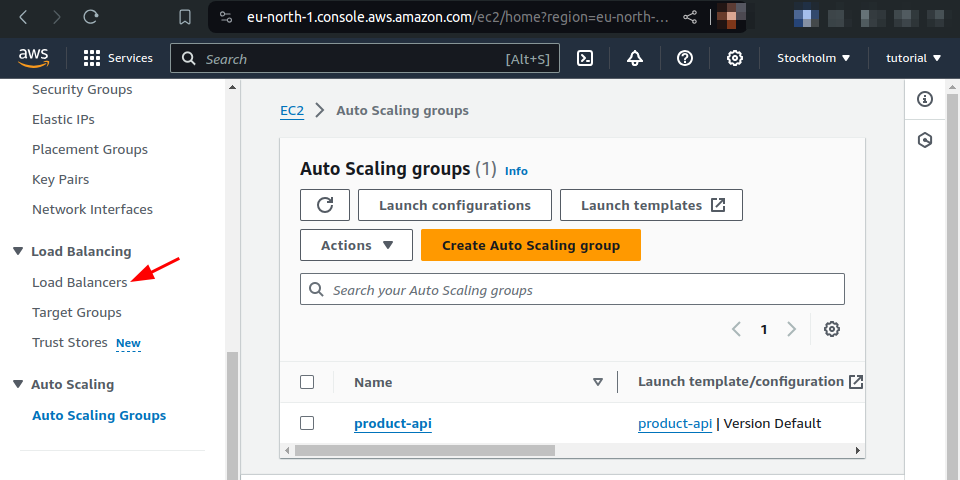960x480 pixels.
Task: Launch AWS CloudShell terminal icon
Action: pos(585,58)
